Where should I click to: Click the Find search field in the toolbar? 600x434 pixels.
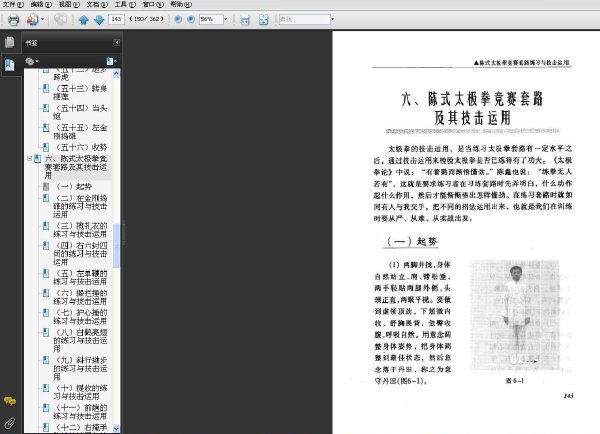pyautogui.click(x=305, y=19)
